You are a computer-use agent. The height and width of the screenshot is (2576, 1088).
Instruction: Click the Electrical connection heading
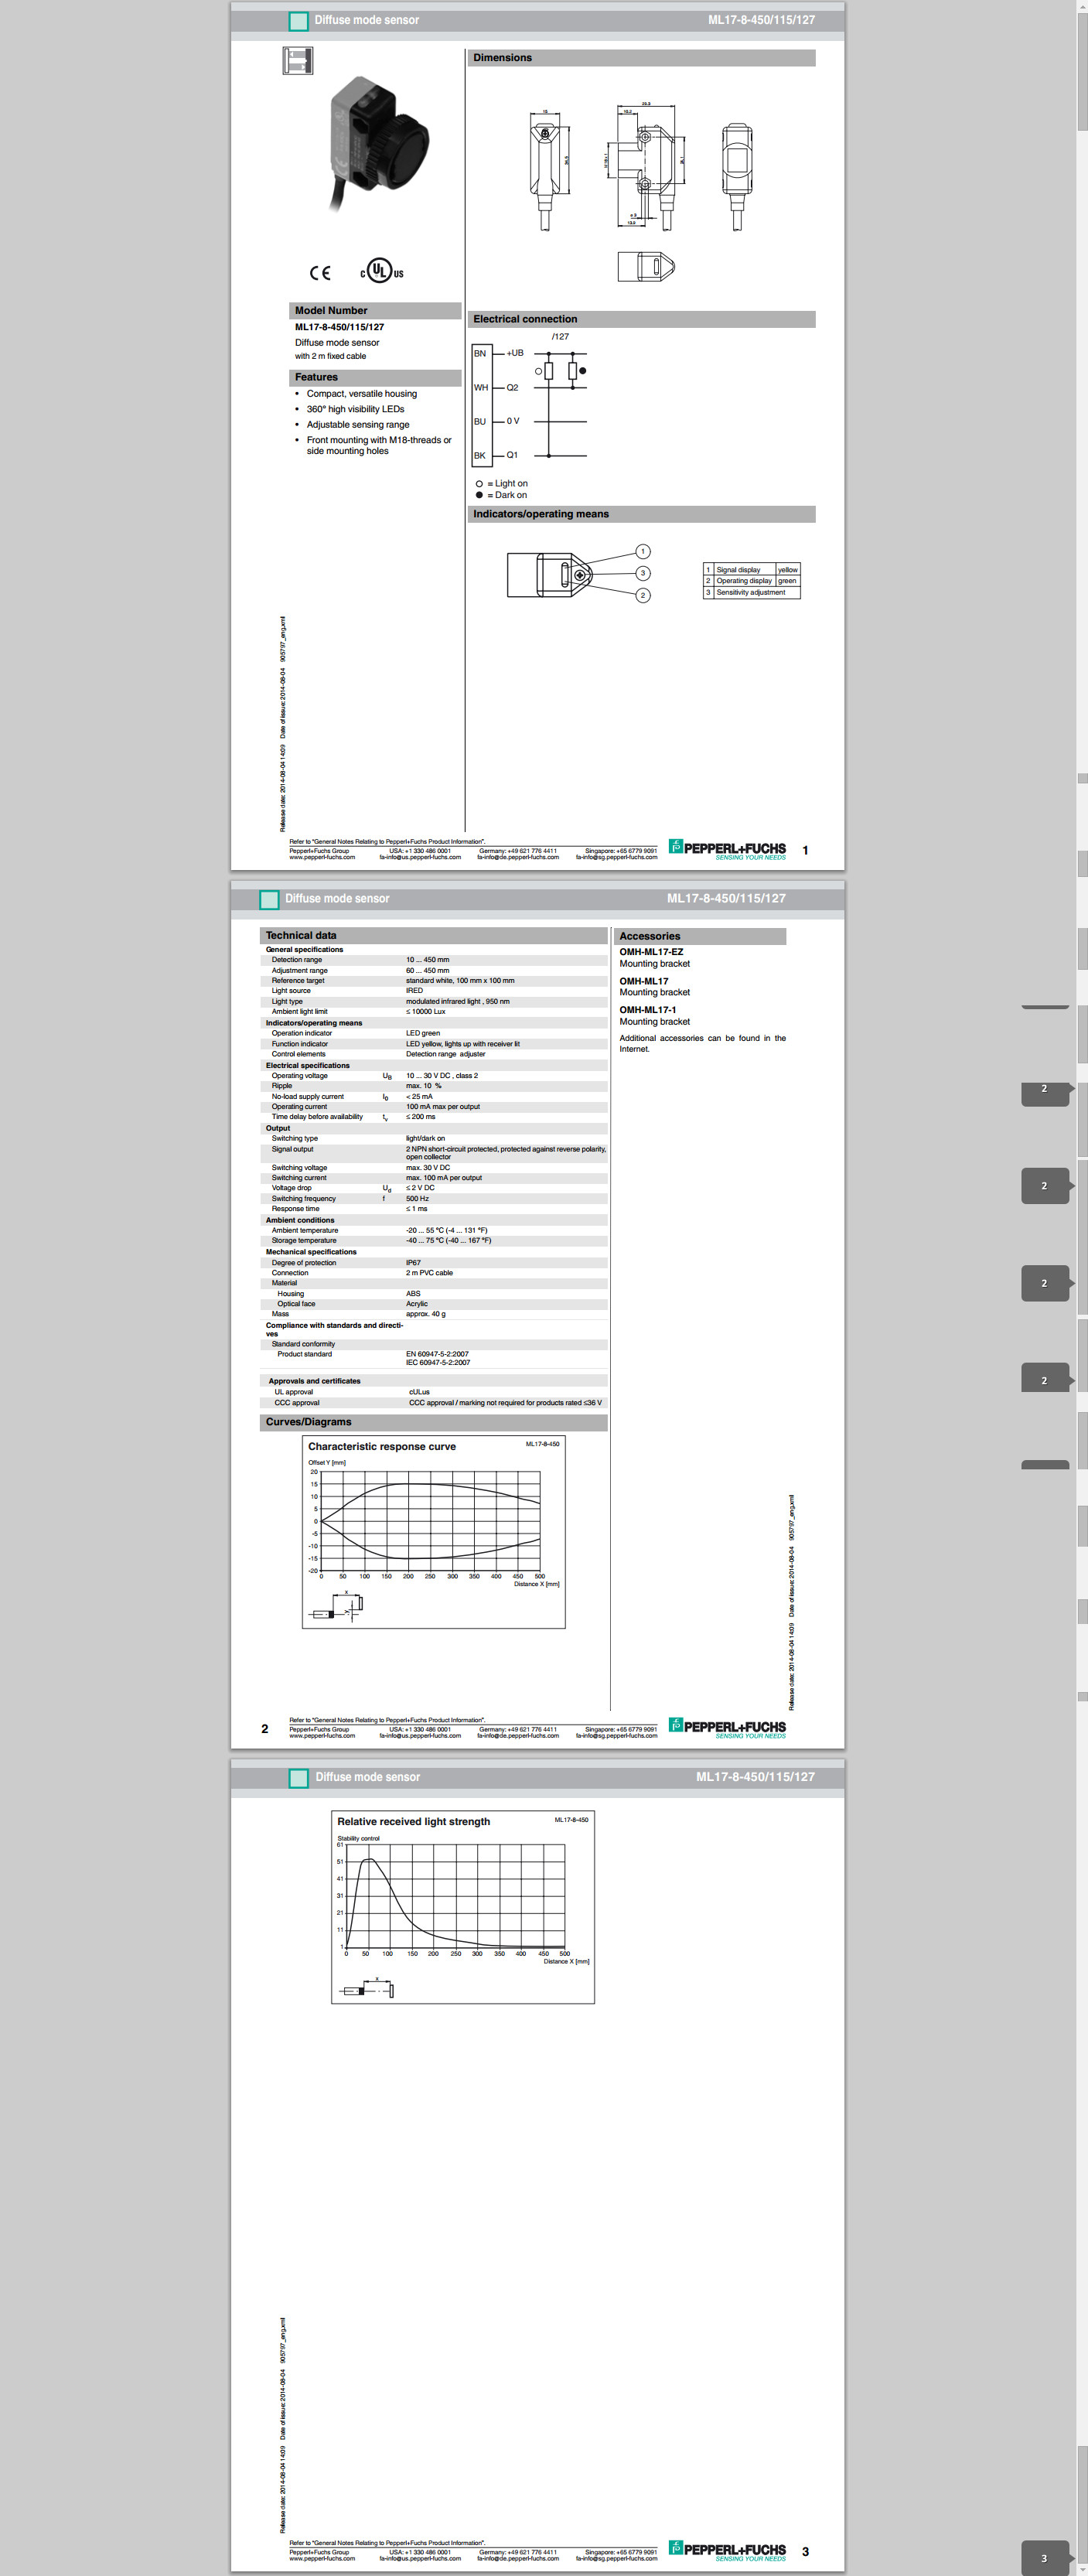pos(525,319)
